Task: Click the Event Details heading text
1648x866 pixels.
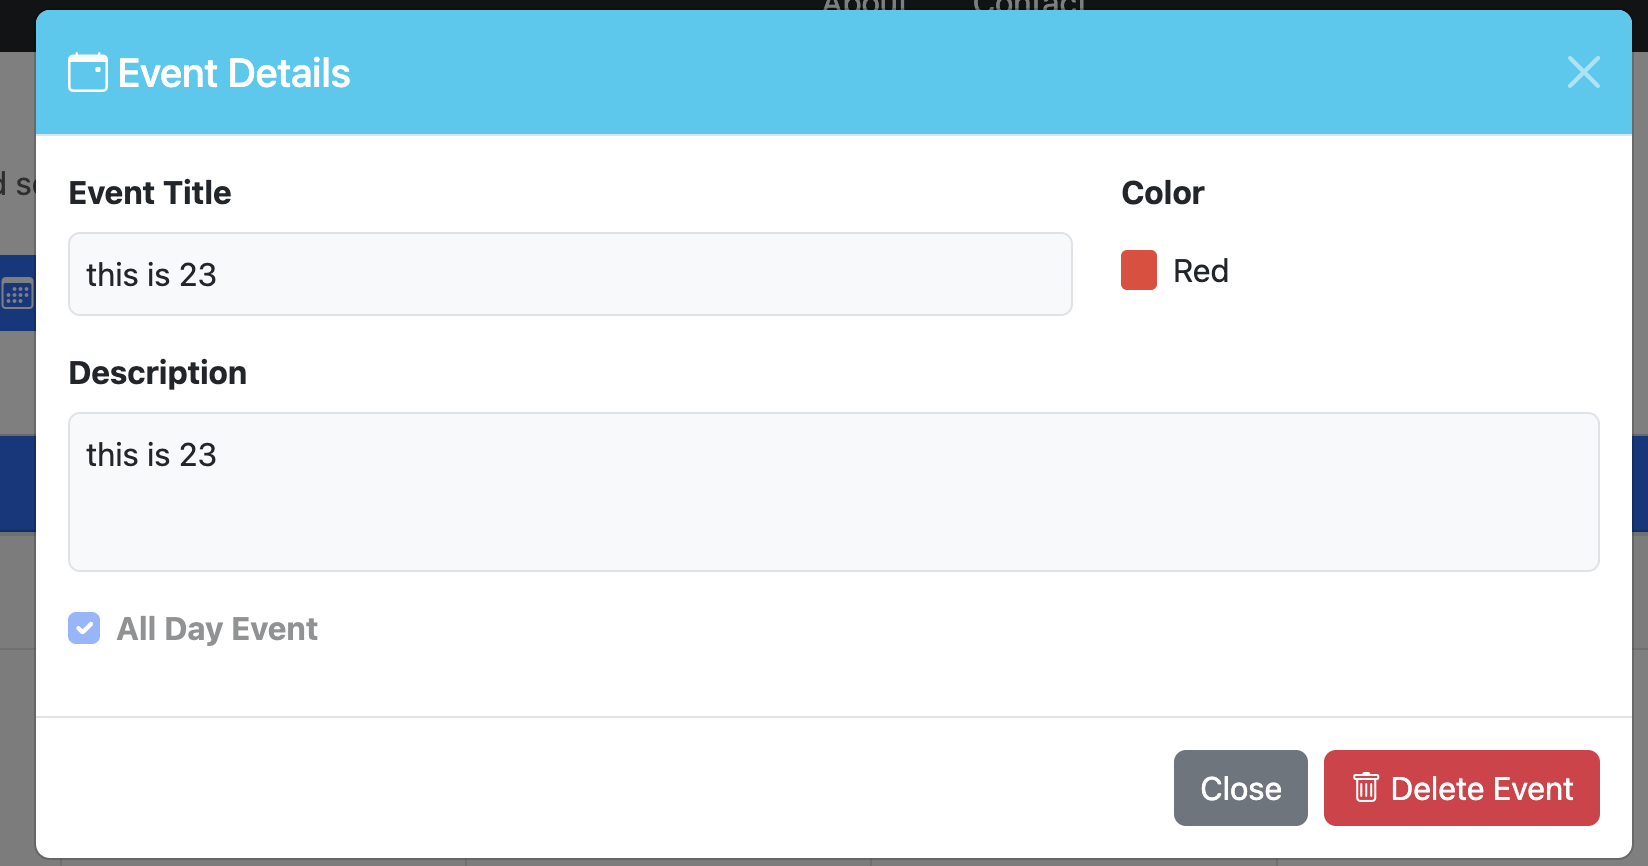Action: pyautogui.click(x=234, y=73)
